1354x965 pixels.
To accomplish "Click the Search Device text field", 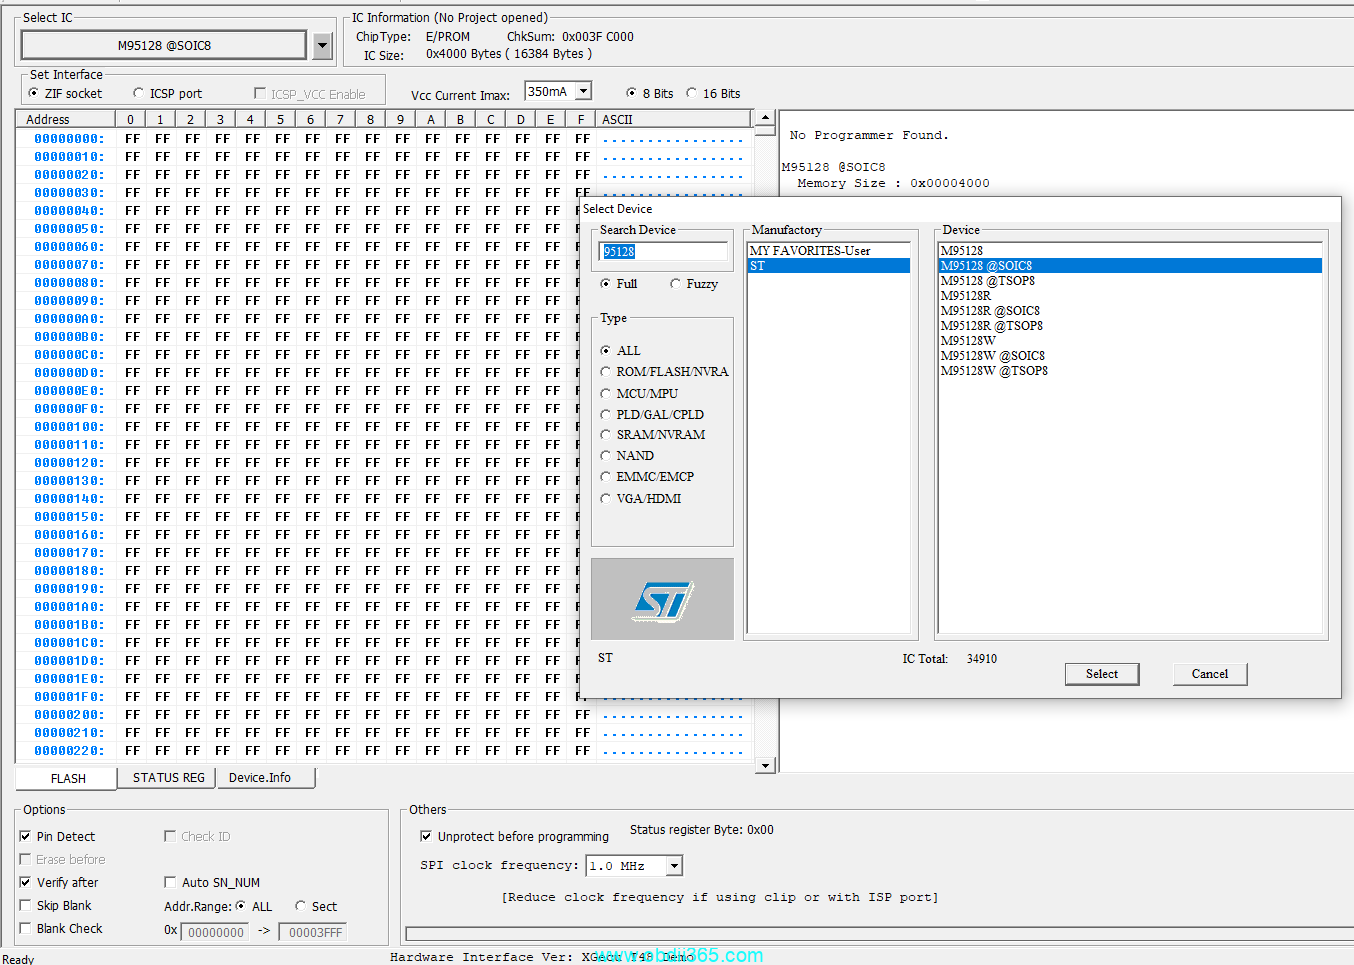I will (663, 252).
